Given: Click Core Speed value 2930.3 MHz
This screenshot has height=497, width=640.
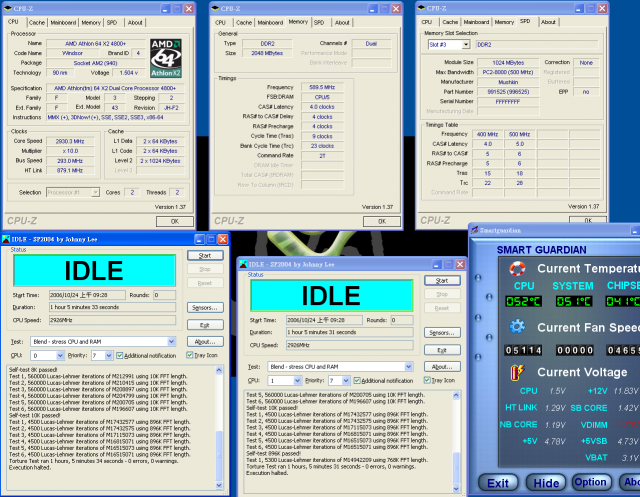Looking at the screenshot, I should [70, 141].
